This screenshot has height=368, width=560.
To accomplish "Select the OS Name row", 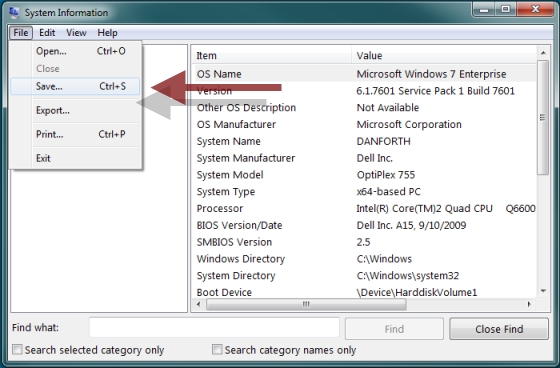I will coord(364,74).
